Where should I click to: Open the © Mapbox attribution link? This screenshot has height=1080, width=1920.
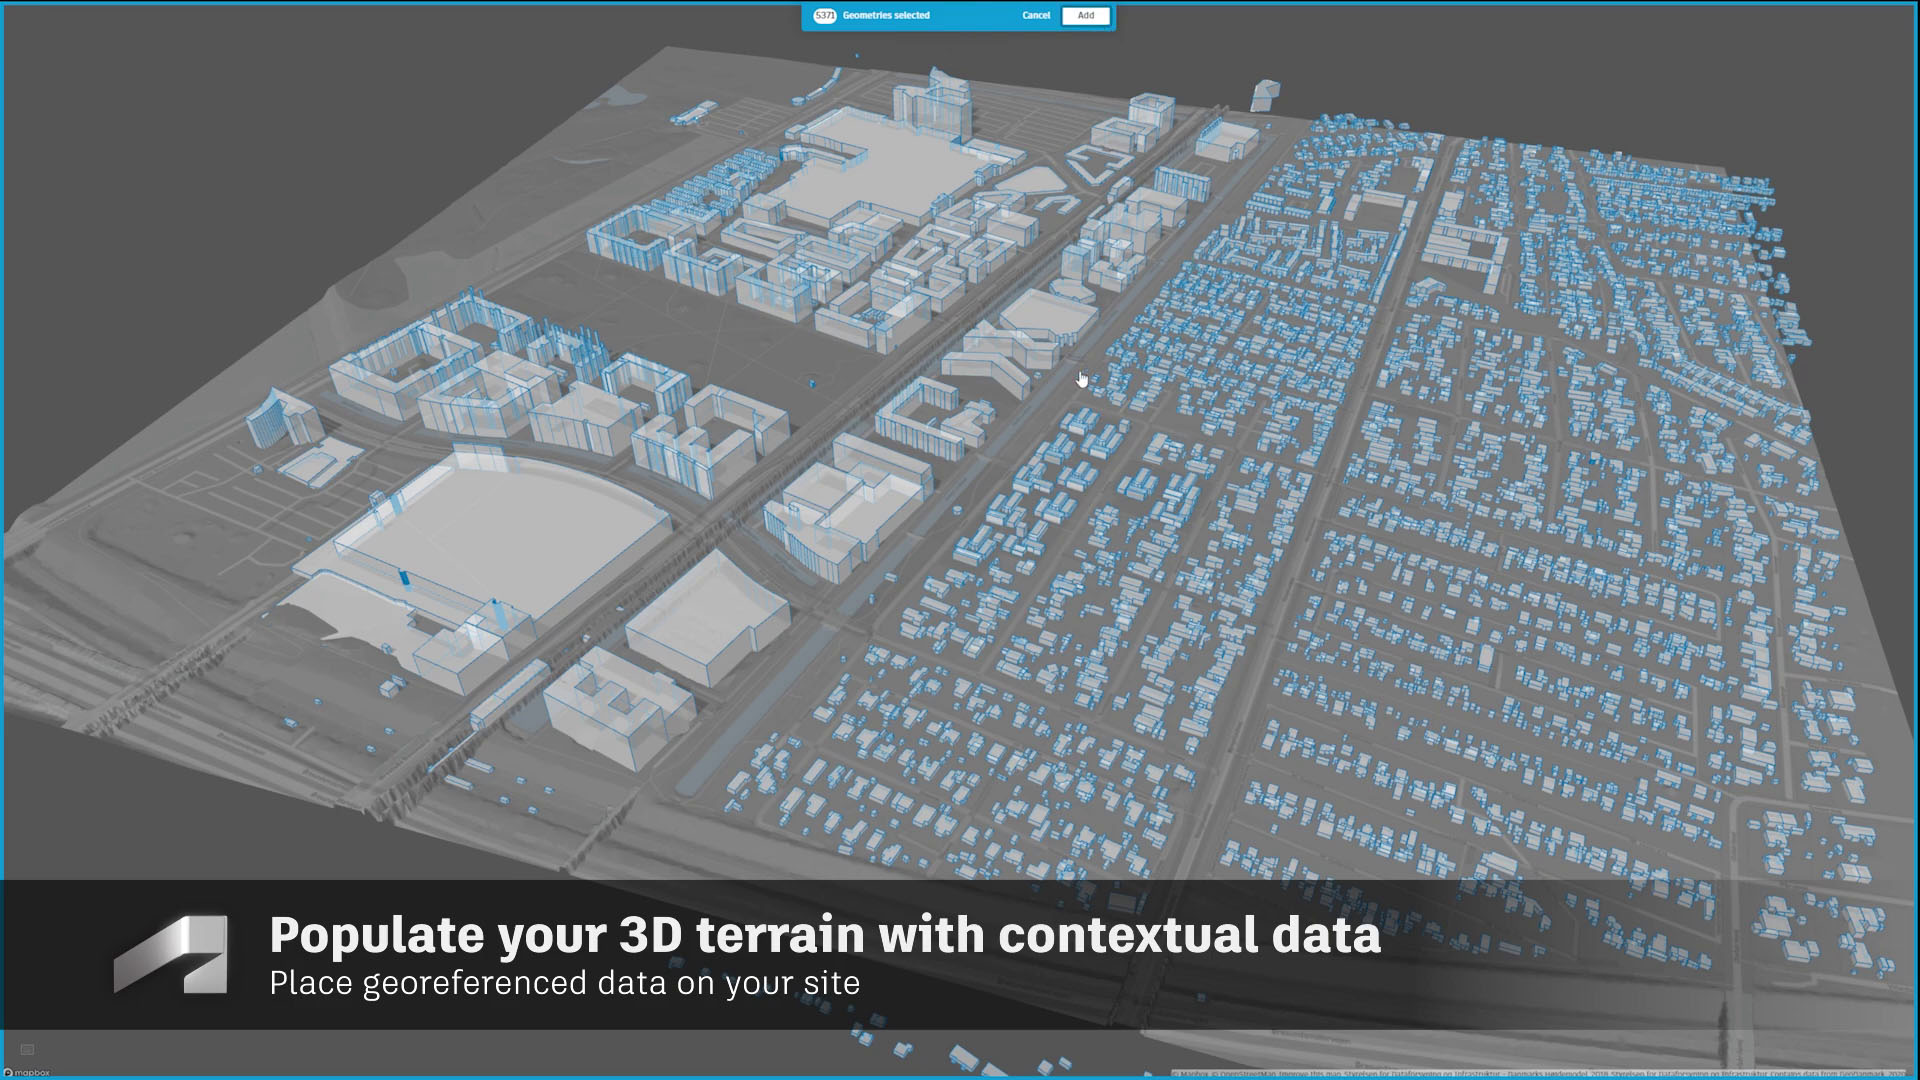click(1189, 1074)
